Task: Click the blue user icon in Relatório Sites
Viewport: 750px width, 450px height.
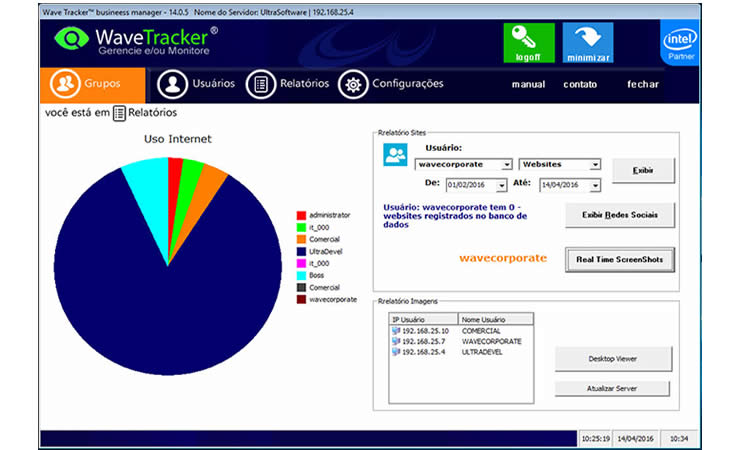Action: point(396,156)
